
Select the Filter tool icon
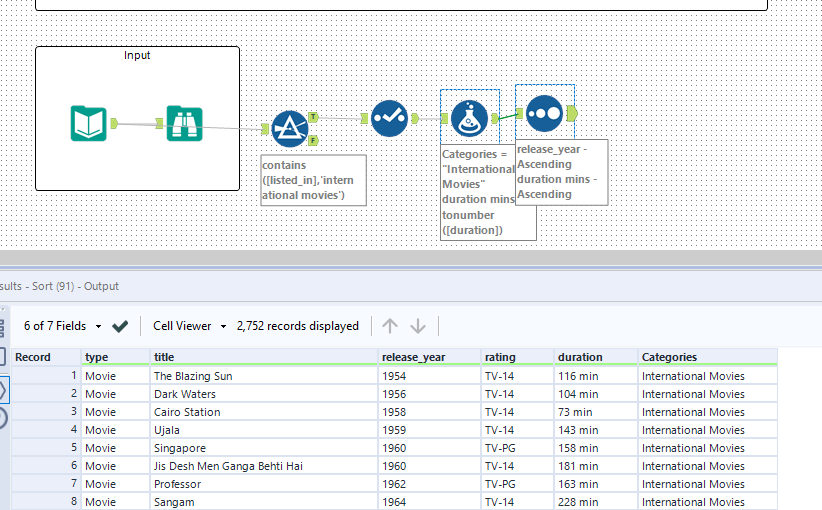click(x=289, y=128)
